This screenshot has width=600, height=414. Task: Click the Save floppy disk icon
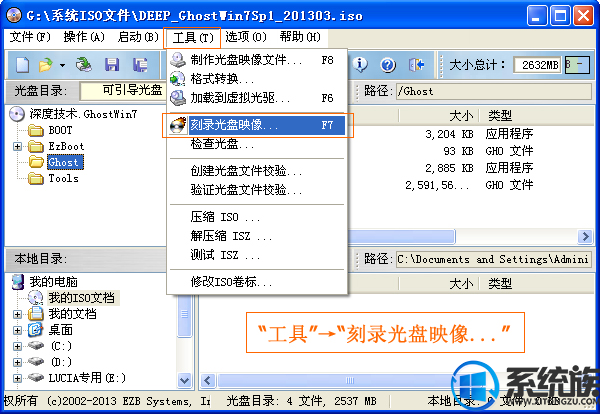click(112, 65)
